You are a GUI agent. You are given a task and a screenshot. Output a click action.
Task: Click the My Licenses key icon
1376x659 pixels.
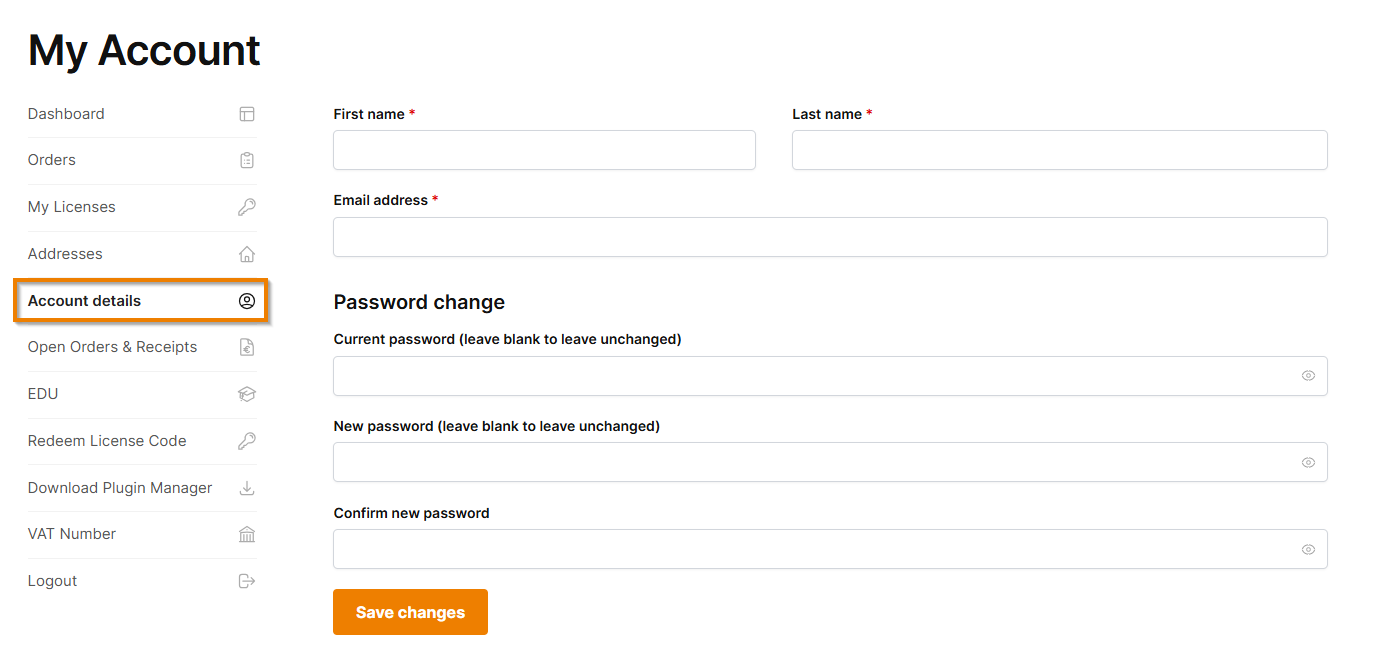point(247,207)
